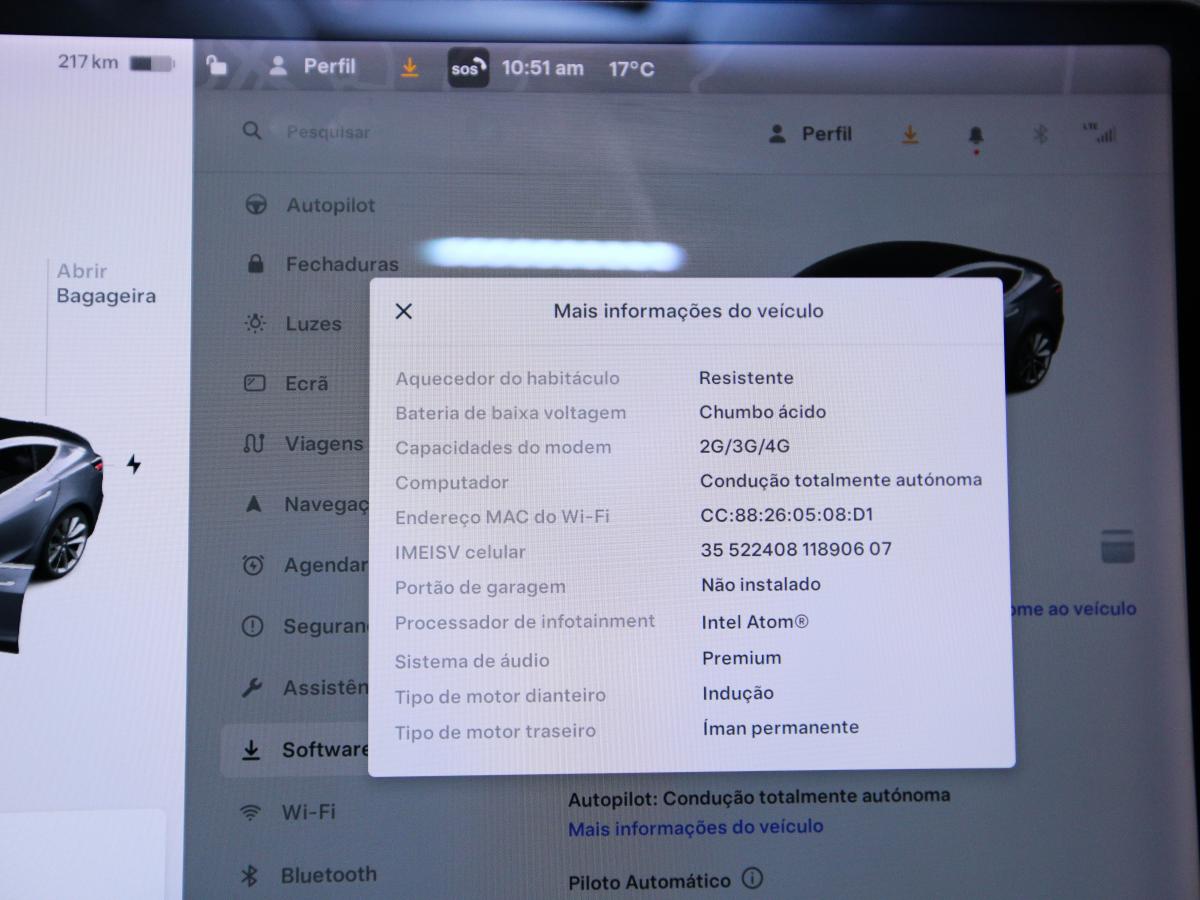Tap the 17°C temperature reading

click(x=632, y=69)
